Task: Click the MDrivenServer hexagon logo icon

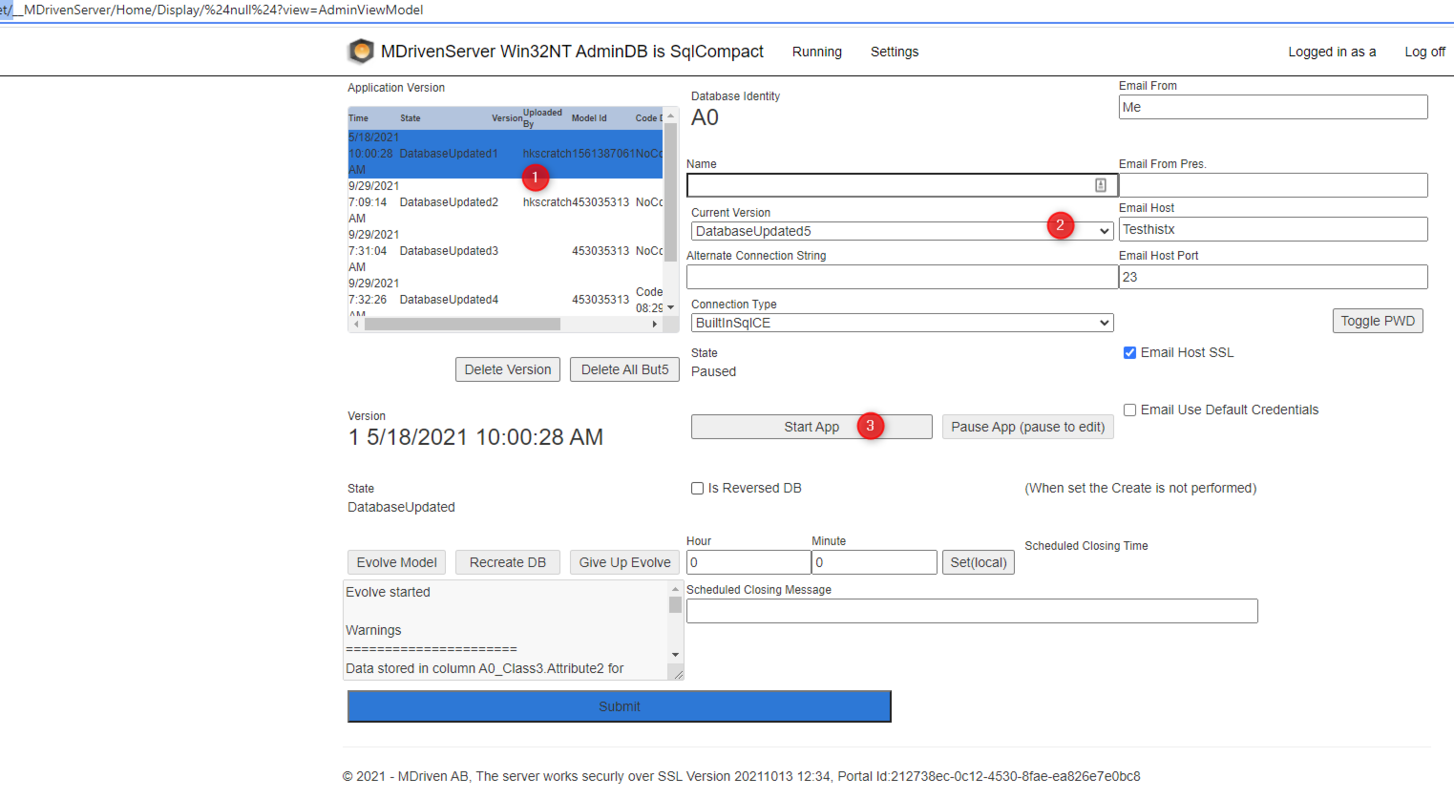Action: pos(361,51)
